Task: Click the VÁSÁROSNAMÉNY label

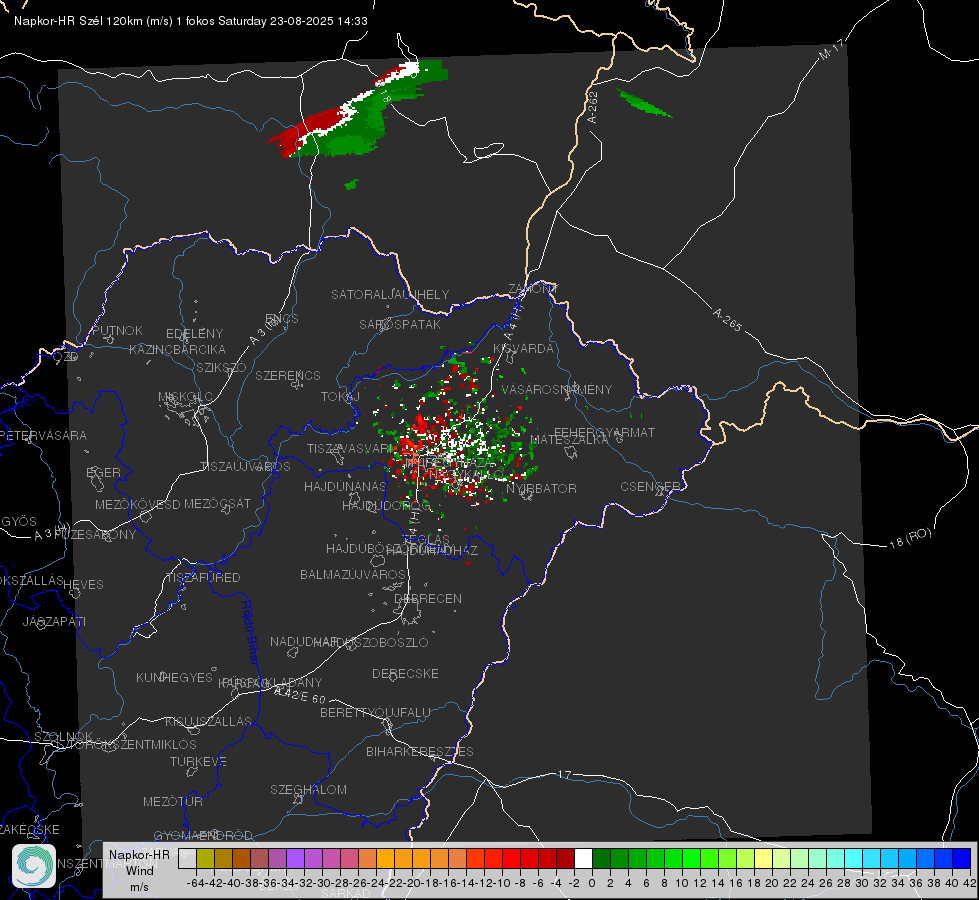Action: coord(557,389)
